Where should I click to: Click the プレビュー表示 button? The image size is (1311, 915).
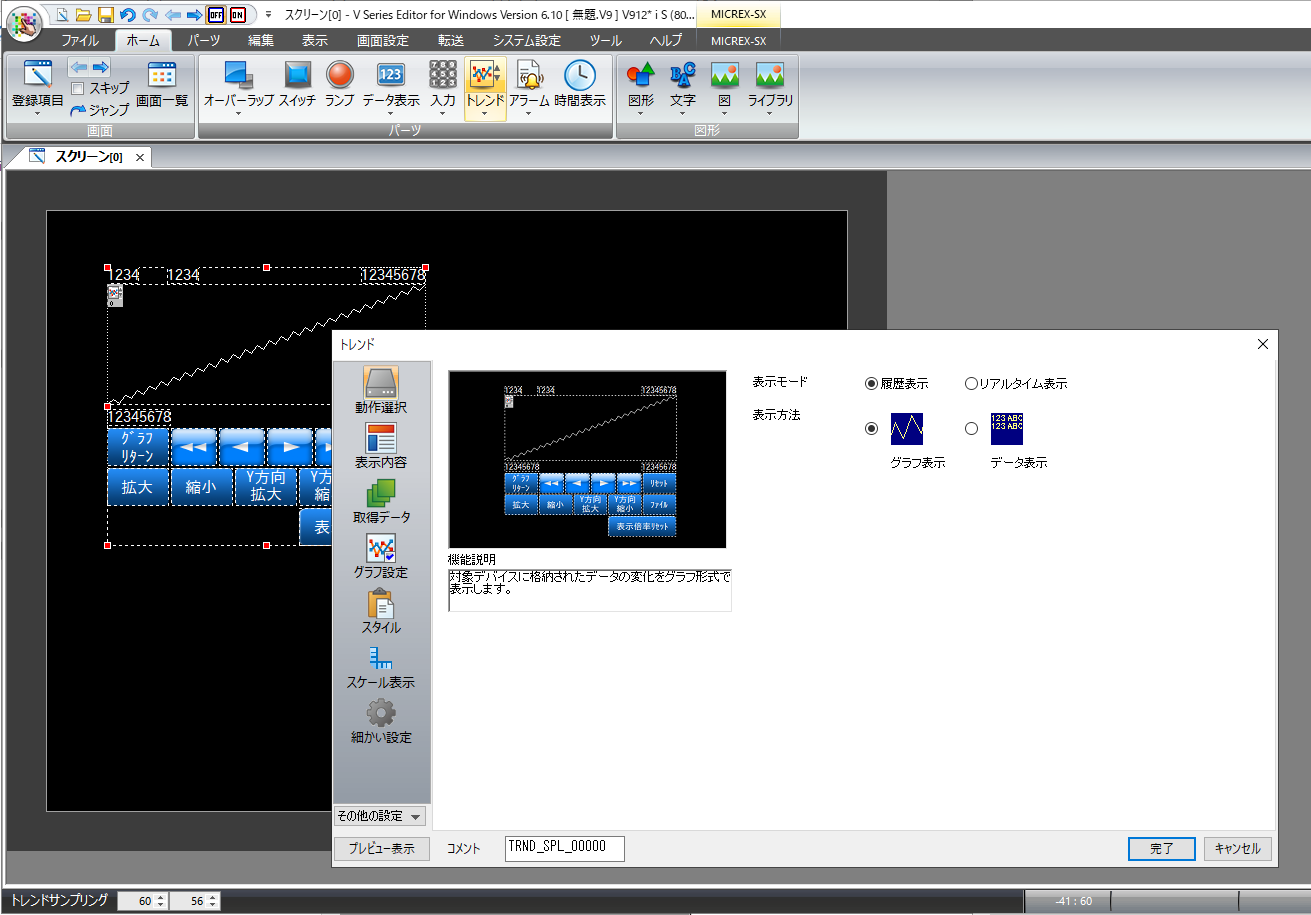click(381, 848)
